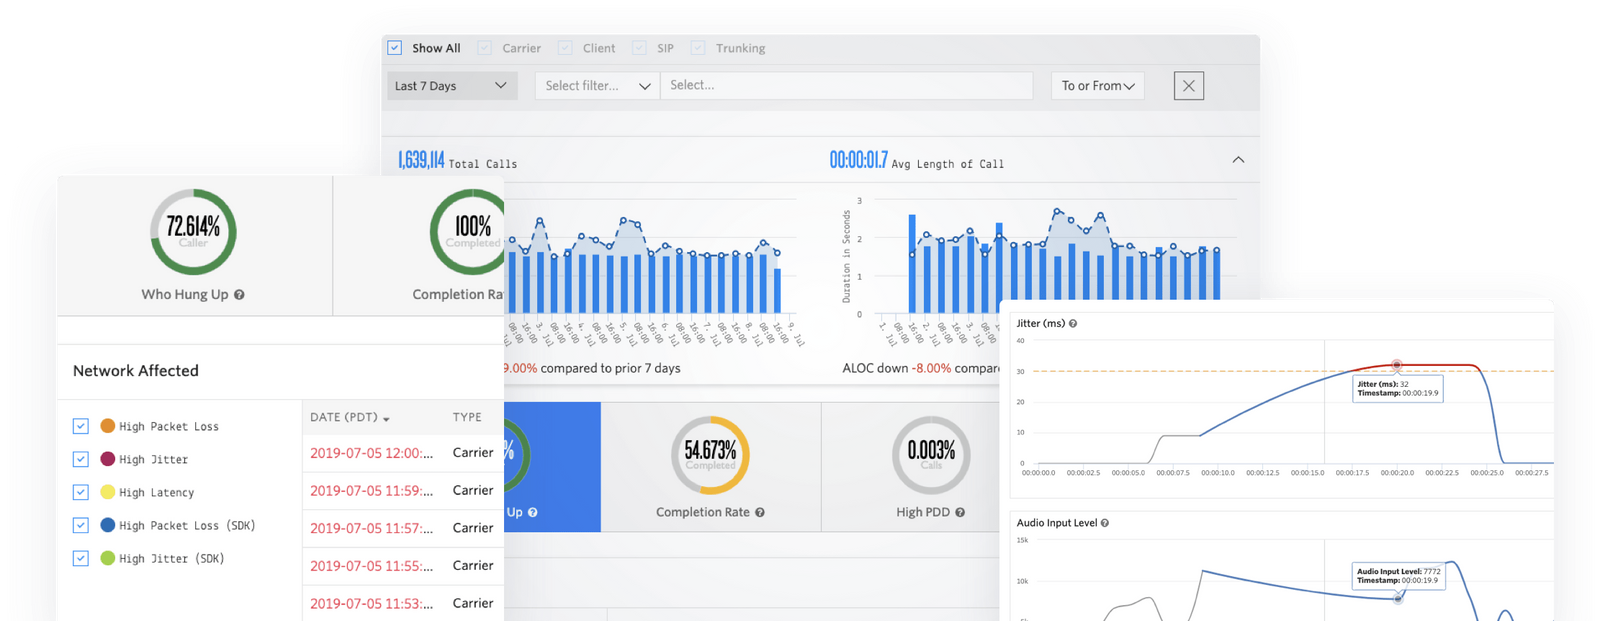Sort by DATE (PDT) column arrow

pos(386,419)
